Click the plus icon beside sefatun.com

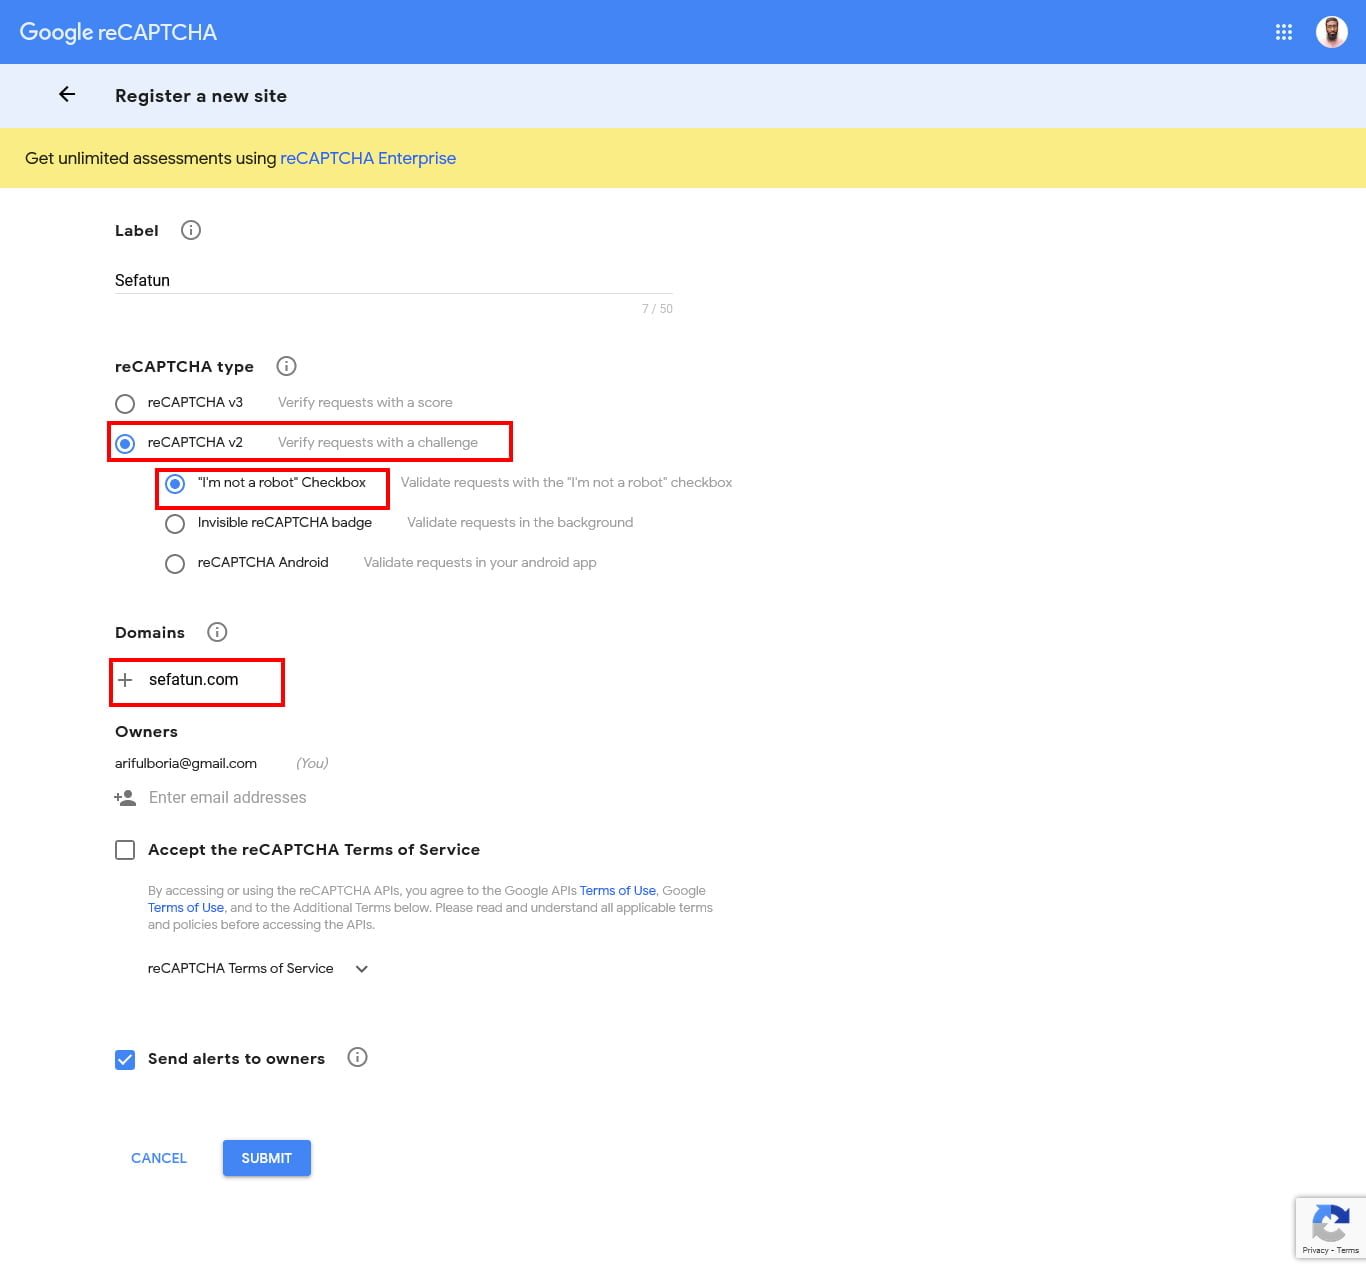[125, 680]
